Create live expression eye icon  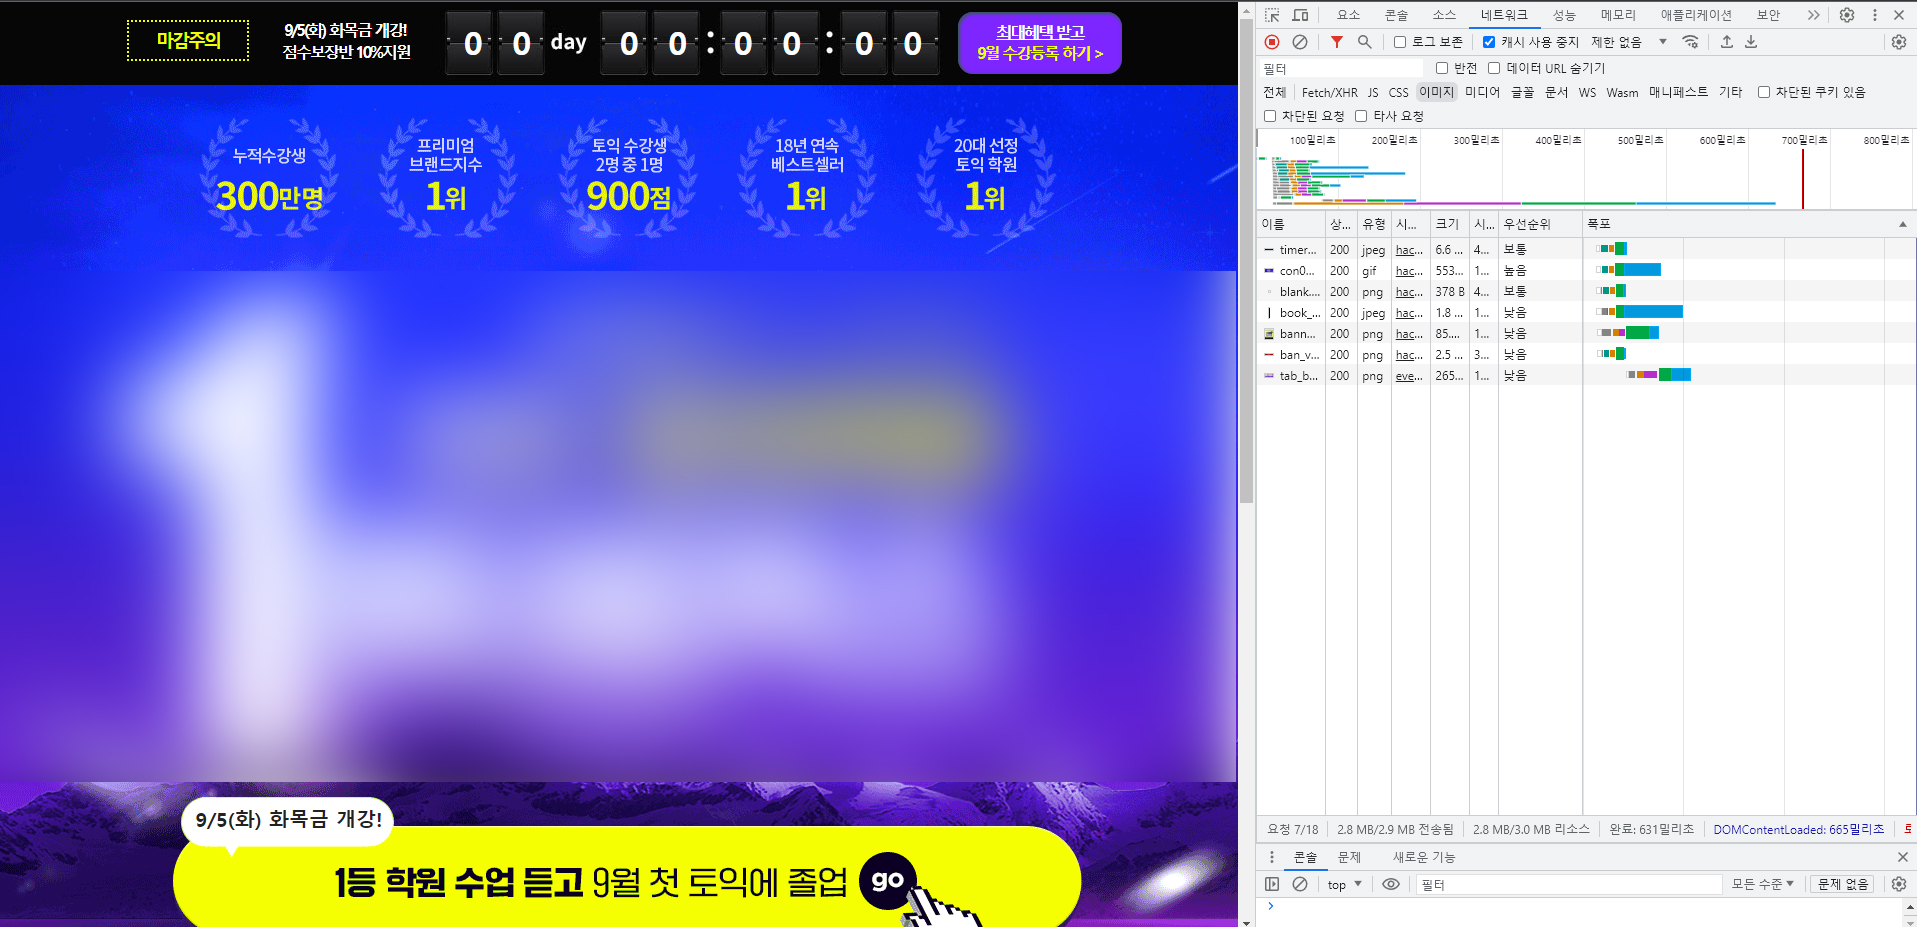[x=1390, y=884]
